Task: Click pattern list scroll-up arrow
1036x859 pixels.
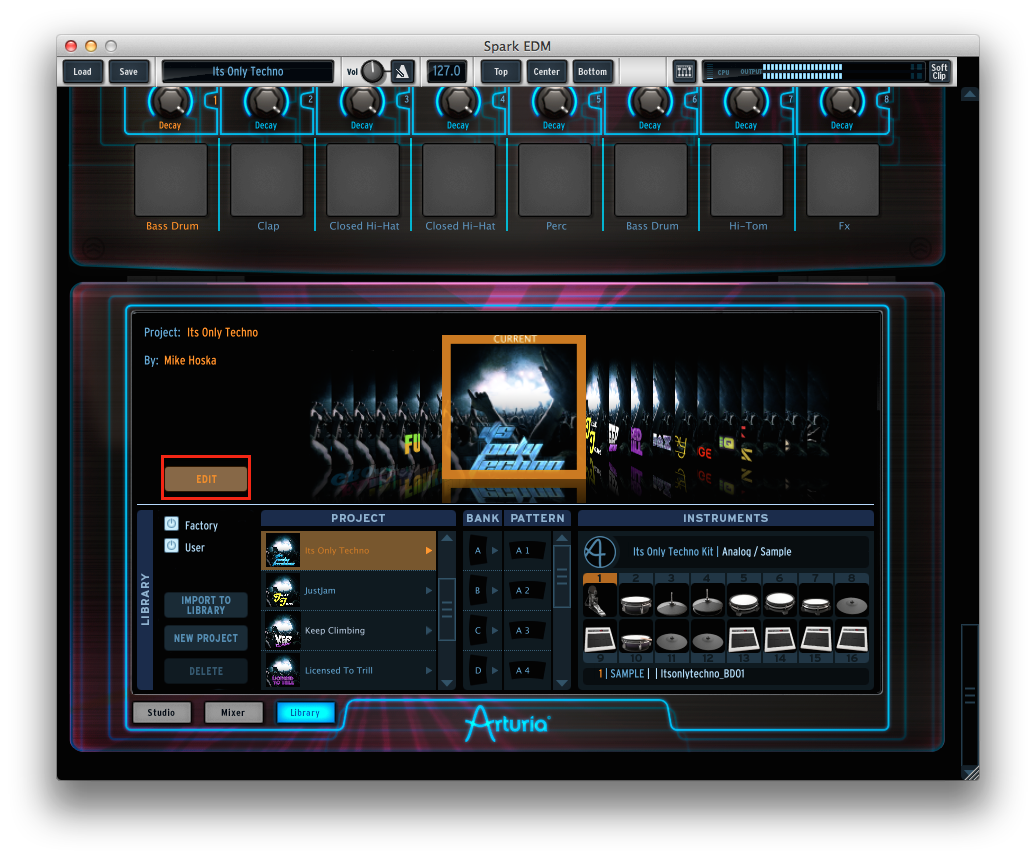Action: coord(562,538)
